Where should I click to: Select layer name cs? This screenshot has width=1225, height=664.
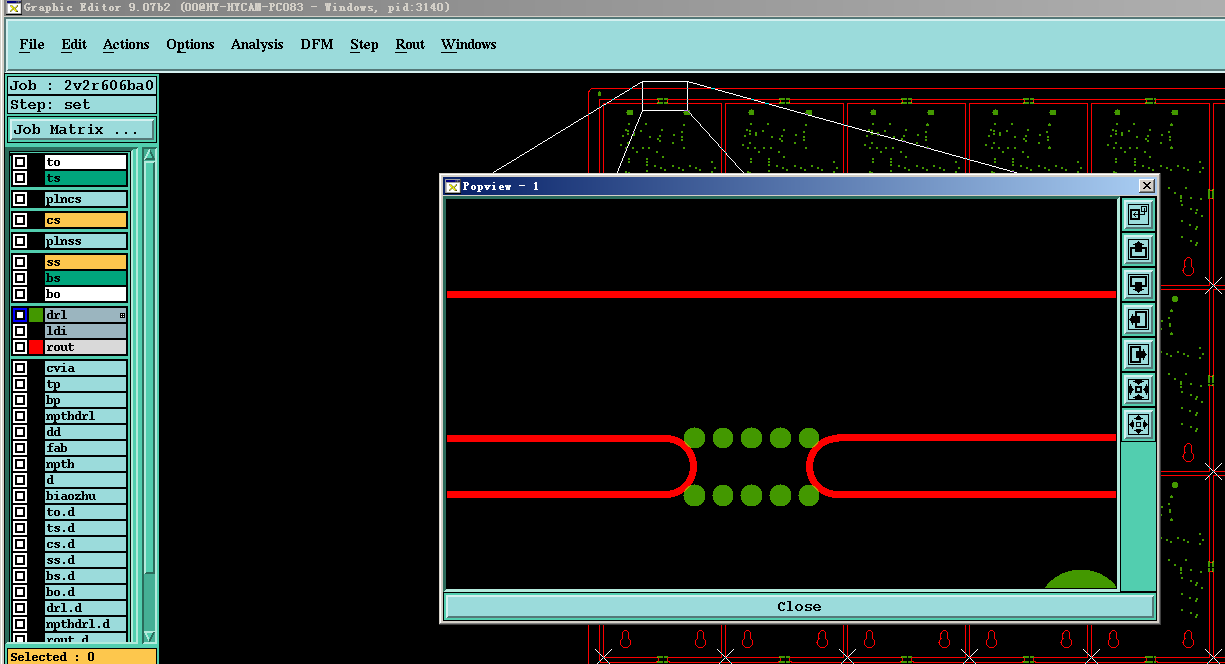pyautogui.click(x=86, y=220)
